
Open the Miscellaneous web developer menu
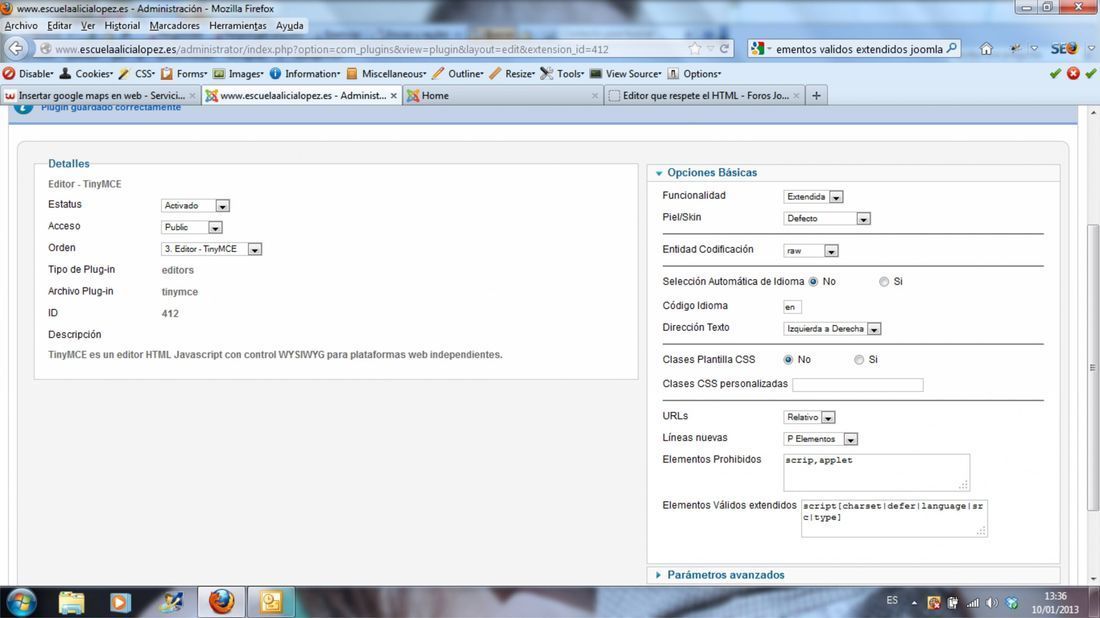(x=386, y=74)
